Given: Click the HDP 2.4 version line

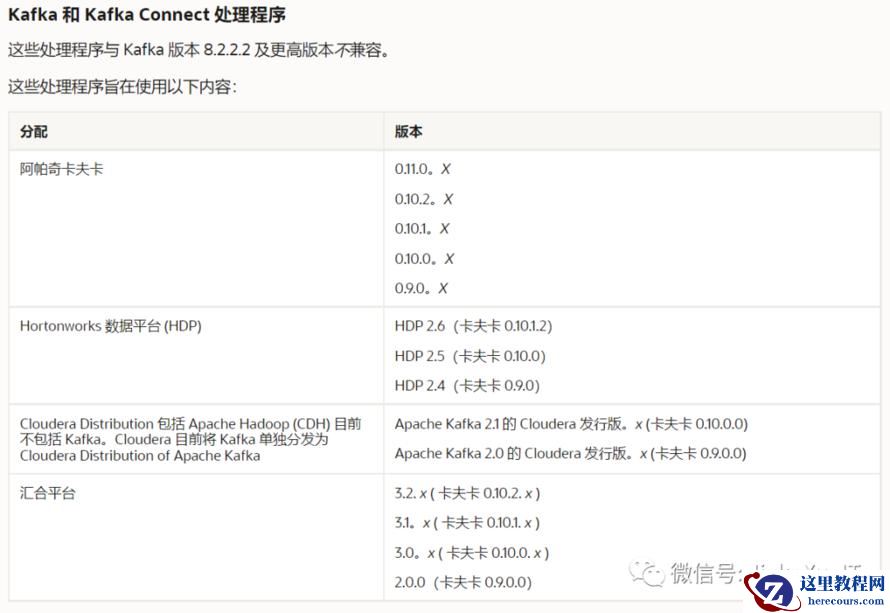Looking at the screenshot, I should tap(467, 386).
